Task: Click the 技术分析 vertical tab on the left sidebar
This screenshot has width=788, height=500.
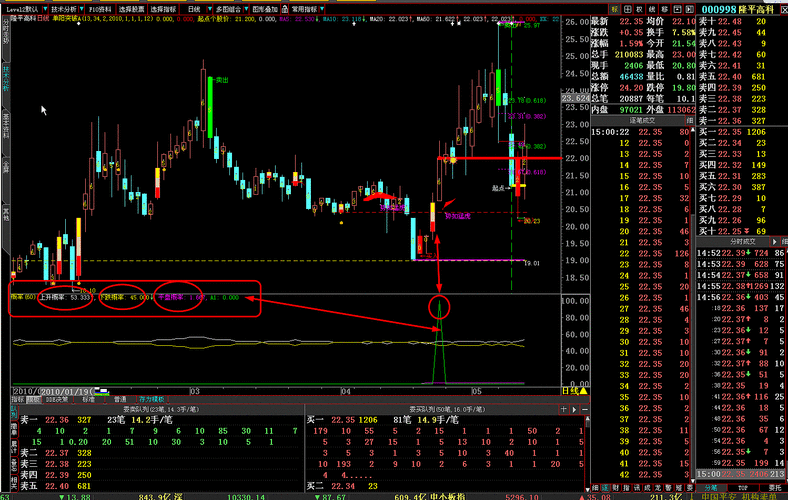Action: pyautogui.click(x=5, y=75)
